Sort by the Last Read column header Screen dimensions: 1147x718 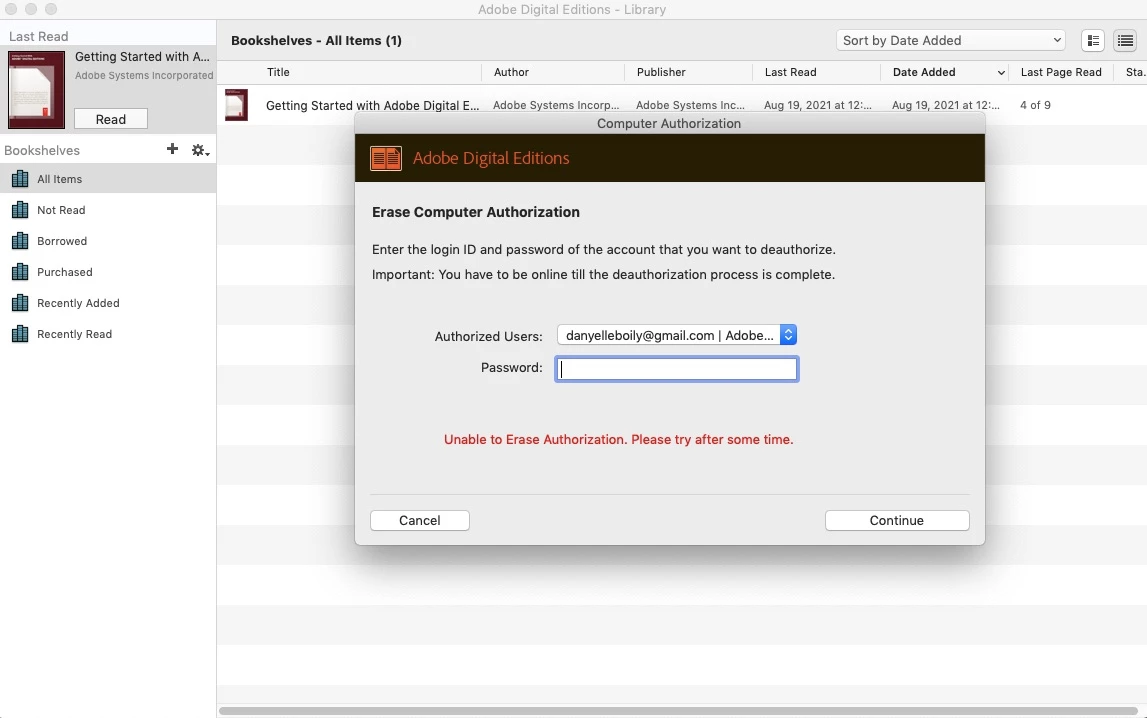point(791,72)
